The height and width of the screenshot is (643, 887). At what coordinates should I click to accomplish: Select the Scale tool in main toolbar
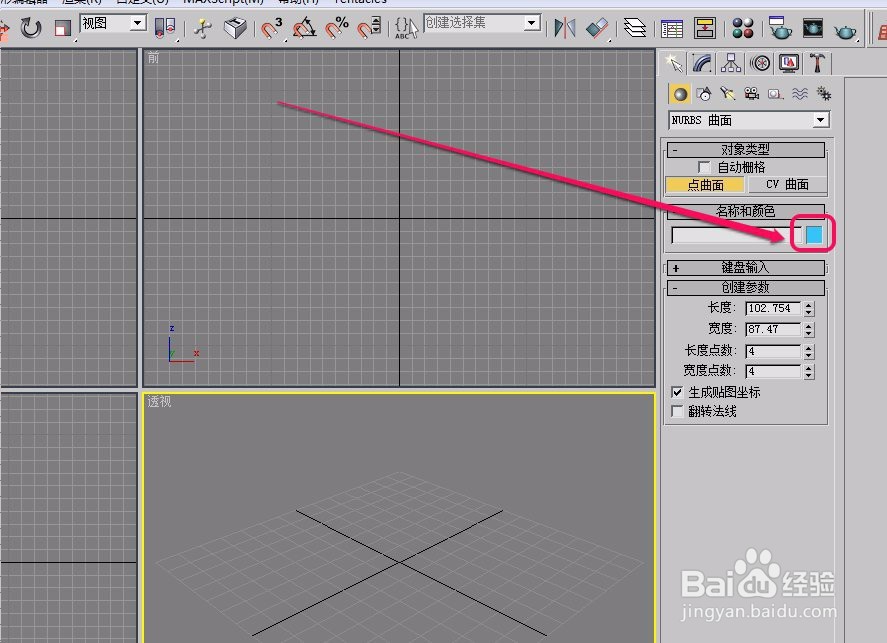pyautogui.click(x=62, y=27)
